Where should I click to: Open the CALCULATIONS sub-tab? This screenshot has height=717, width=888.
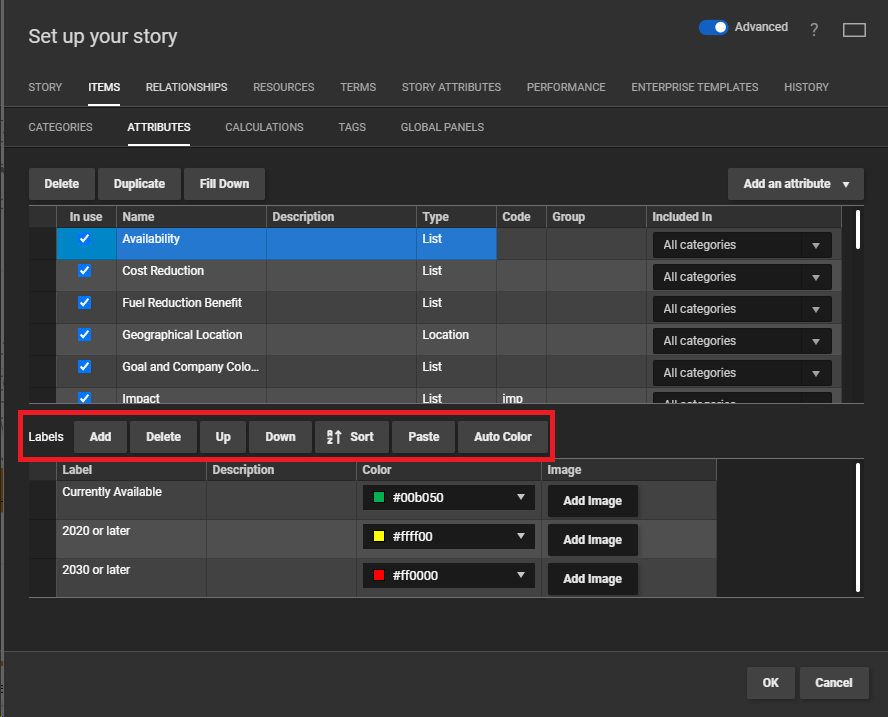click(264, 127)
